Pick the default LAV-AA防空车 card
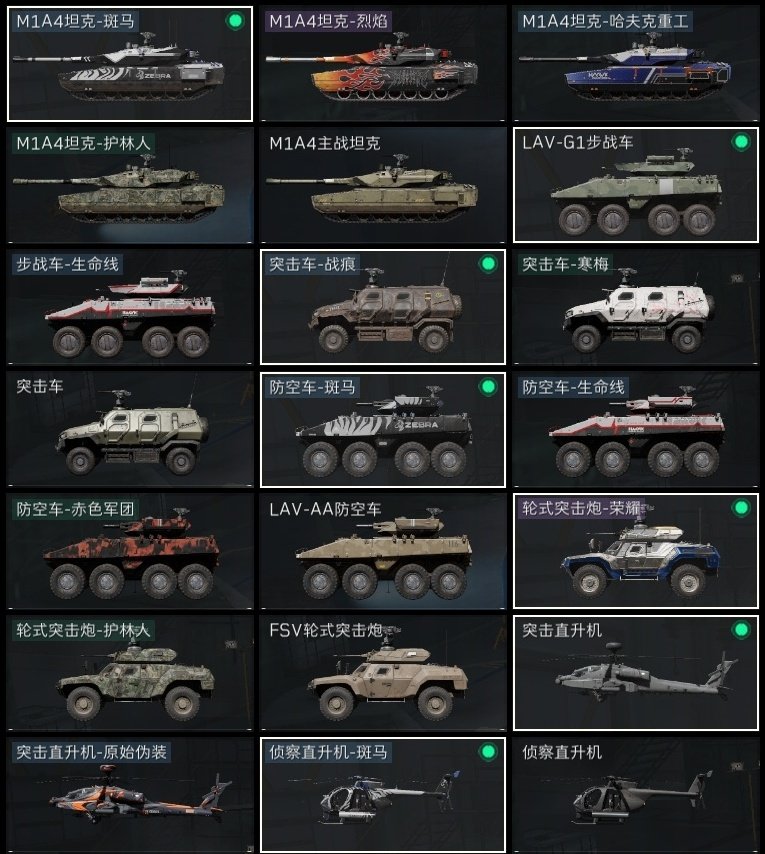The height and width of the screenshot is (854, 765). pyautogui.click(x=383, y=551)
